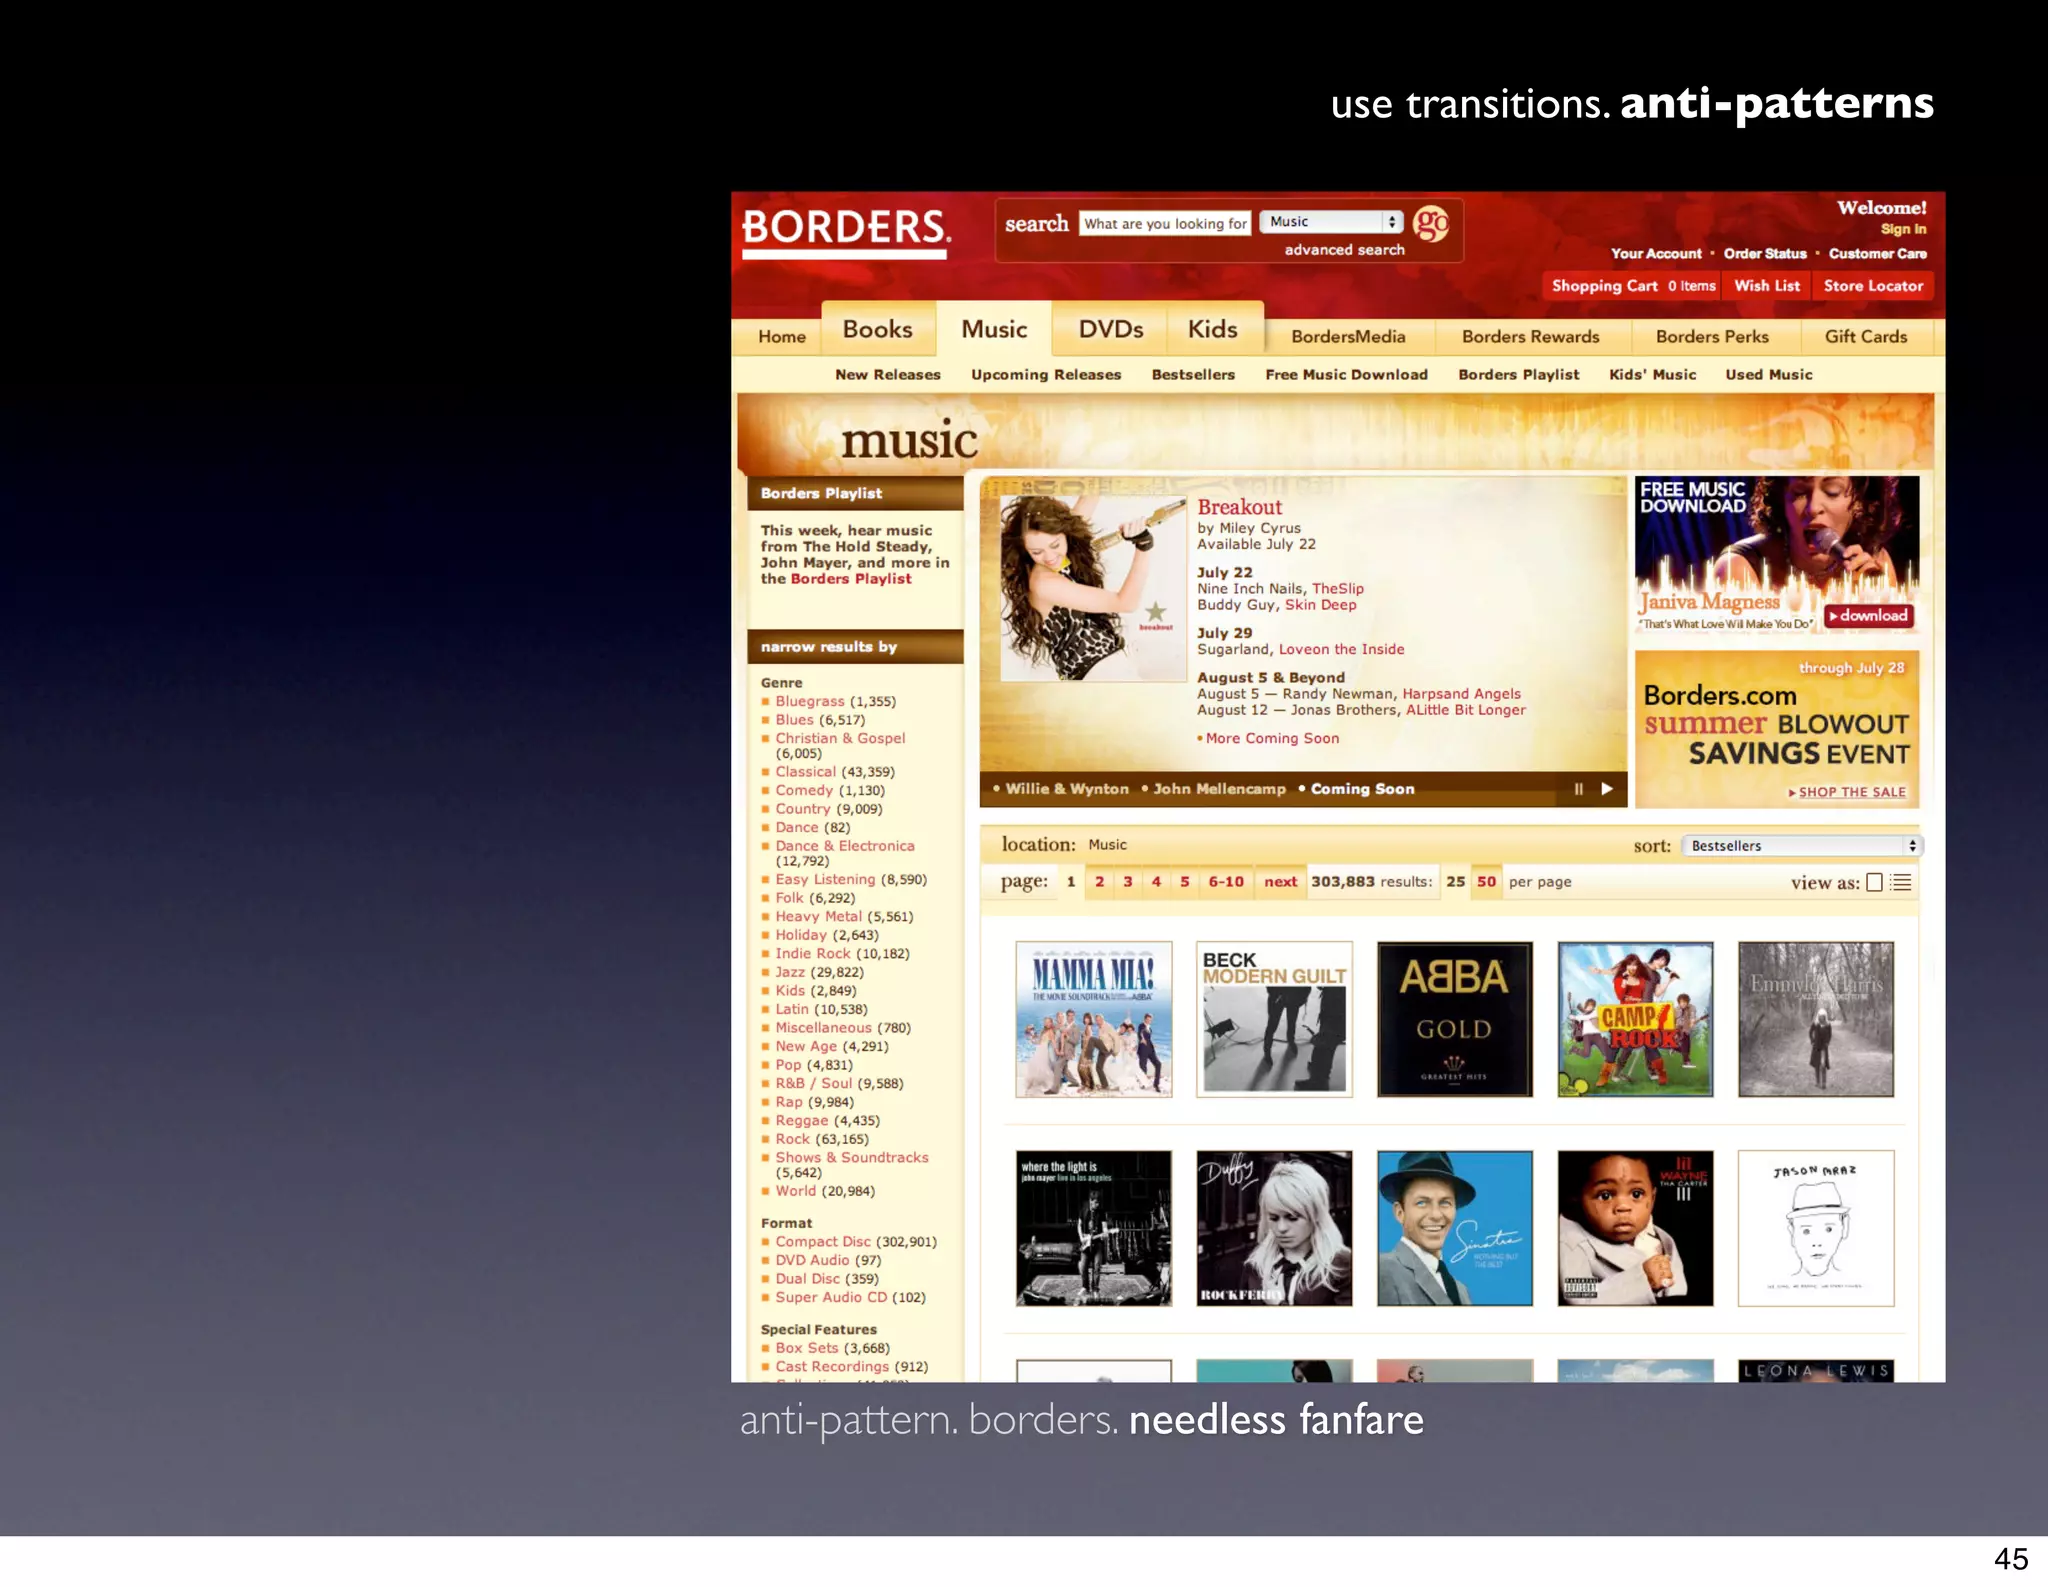Viewport: 2048px width, 1587px height.
Task: Play the featured music slideshow
Action: point(1607,789)
